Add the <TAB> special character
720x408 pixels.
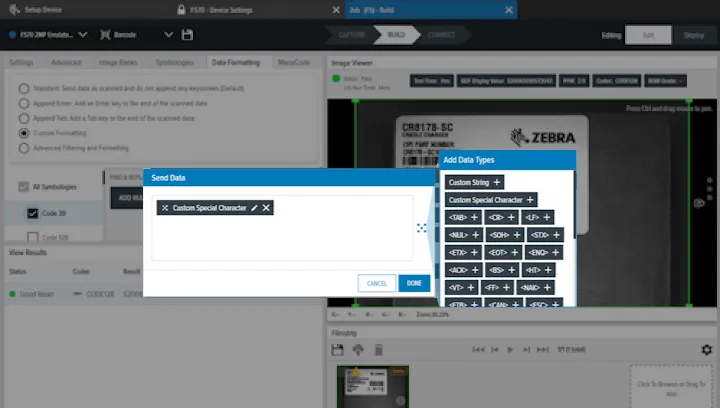pos(474,217)
